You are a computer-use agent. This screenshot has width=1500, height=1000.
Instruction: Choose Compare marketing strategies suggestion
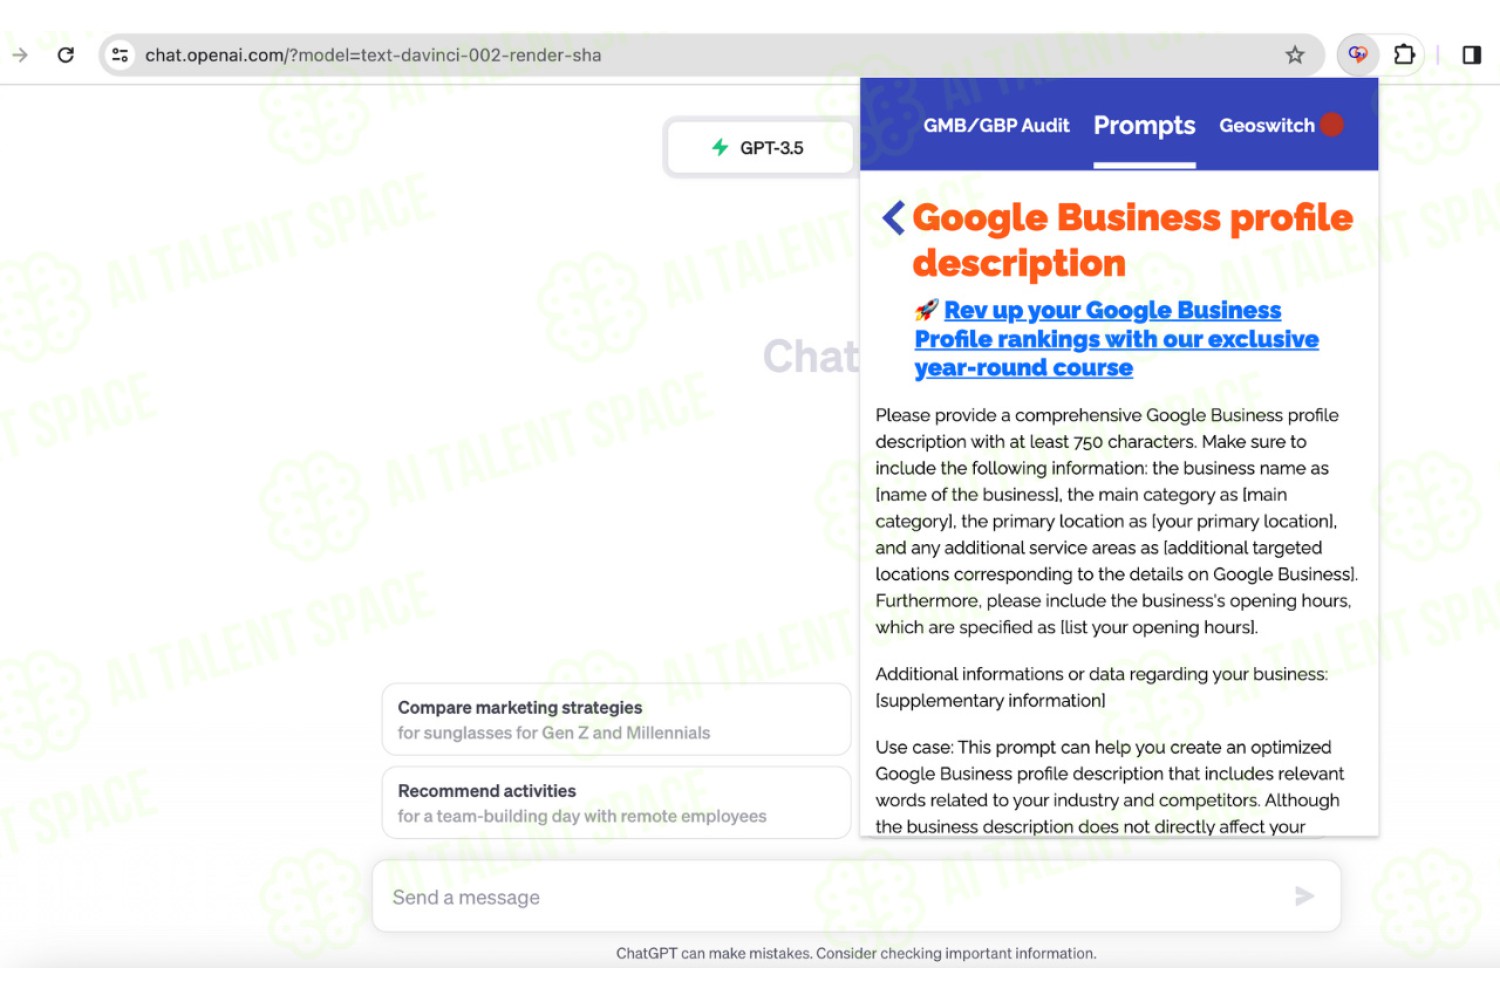point(616,720)
